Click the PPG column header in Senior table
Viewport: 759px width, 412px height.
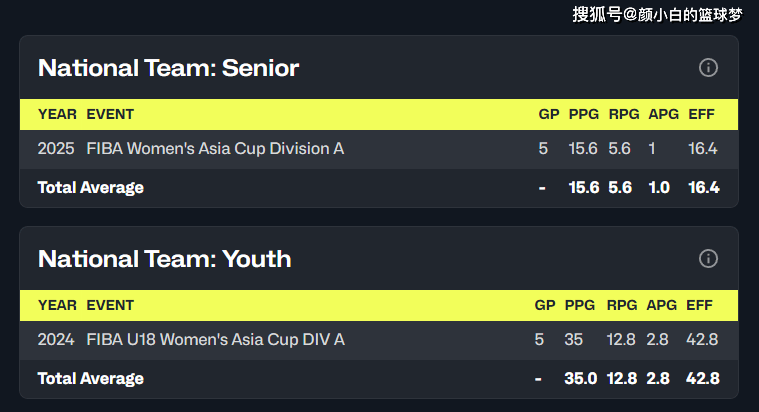click(x=583, y=114)
